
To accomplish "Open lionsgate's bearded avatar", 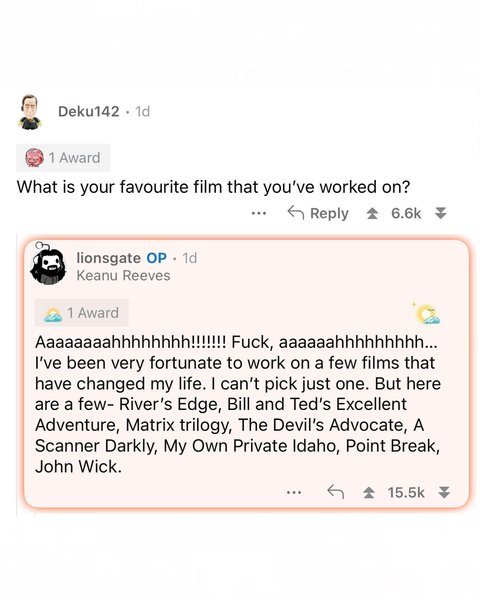I will click(48, 265).
